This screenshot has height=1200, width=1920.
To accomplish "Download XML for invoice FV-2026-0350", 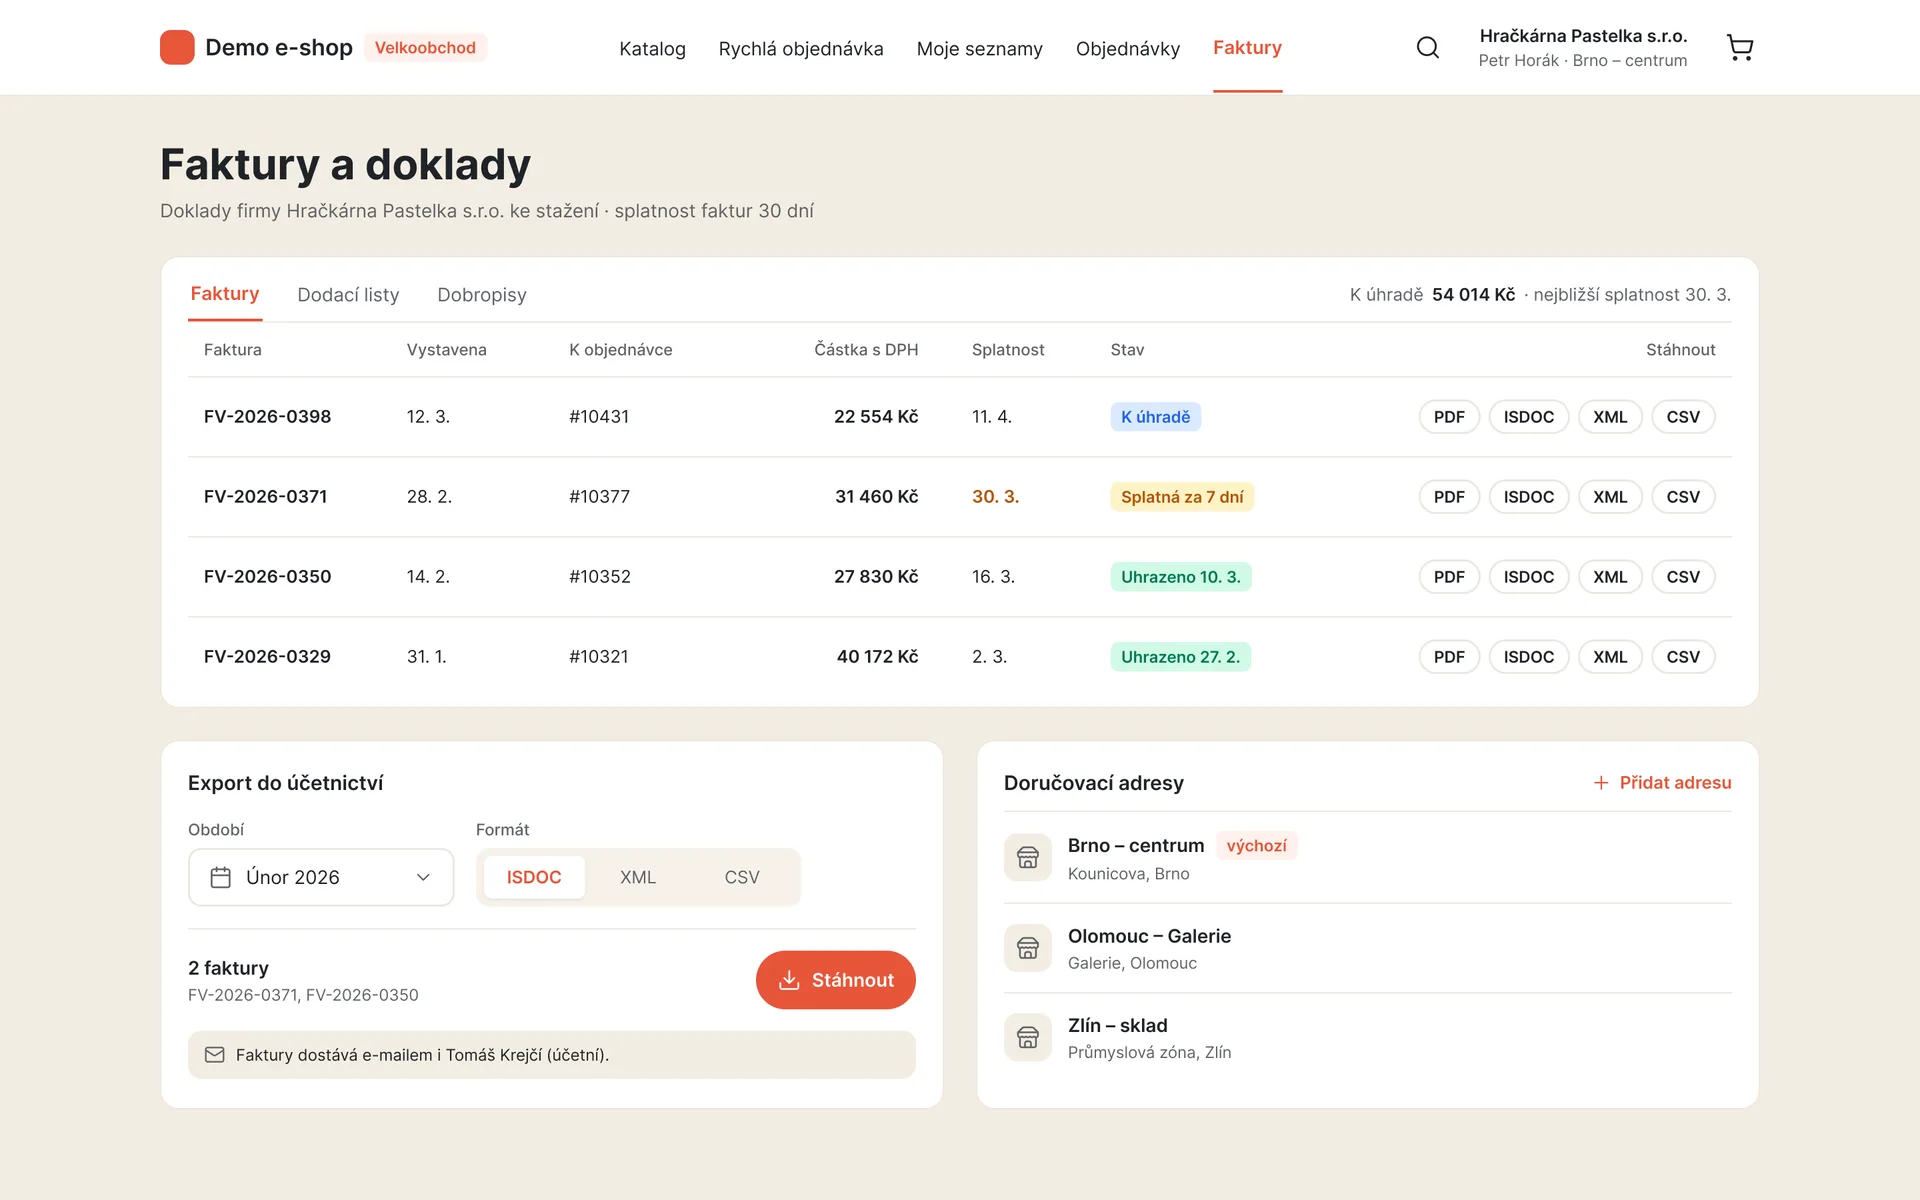I will pos(1610,577).
